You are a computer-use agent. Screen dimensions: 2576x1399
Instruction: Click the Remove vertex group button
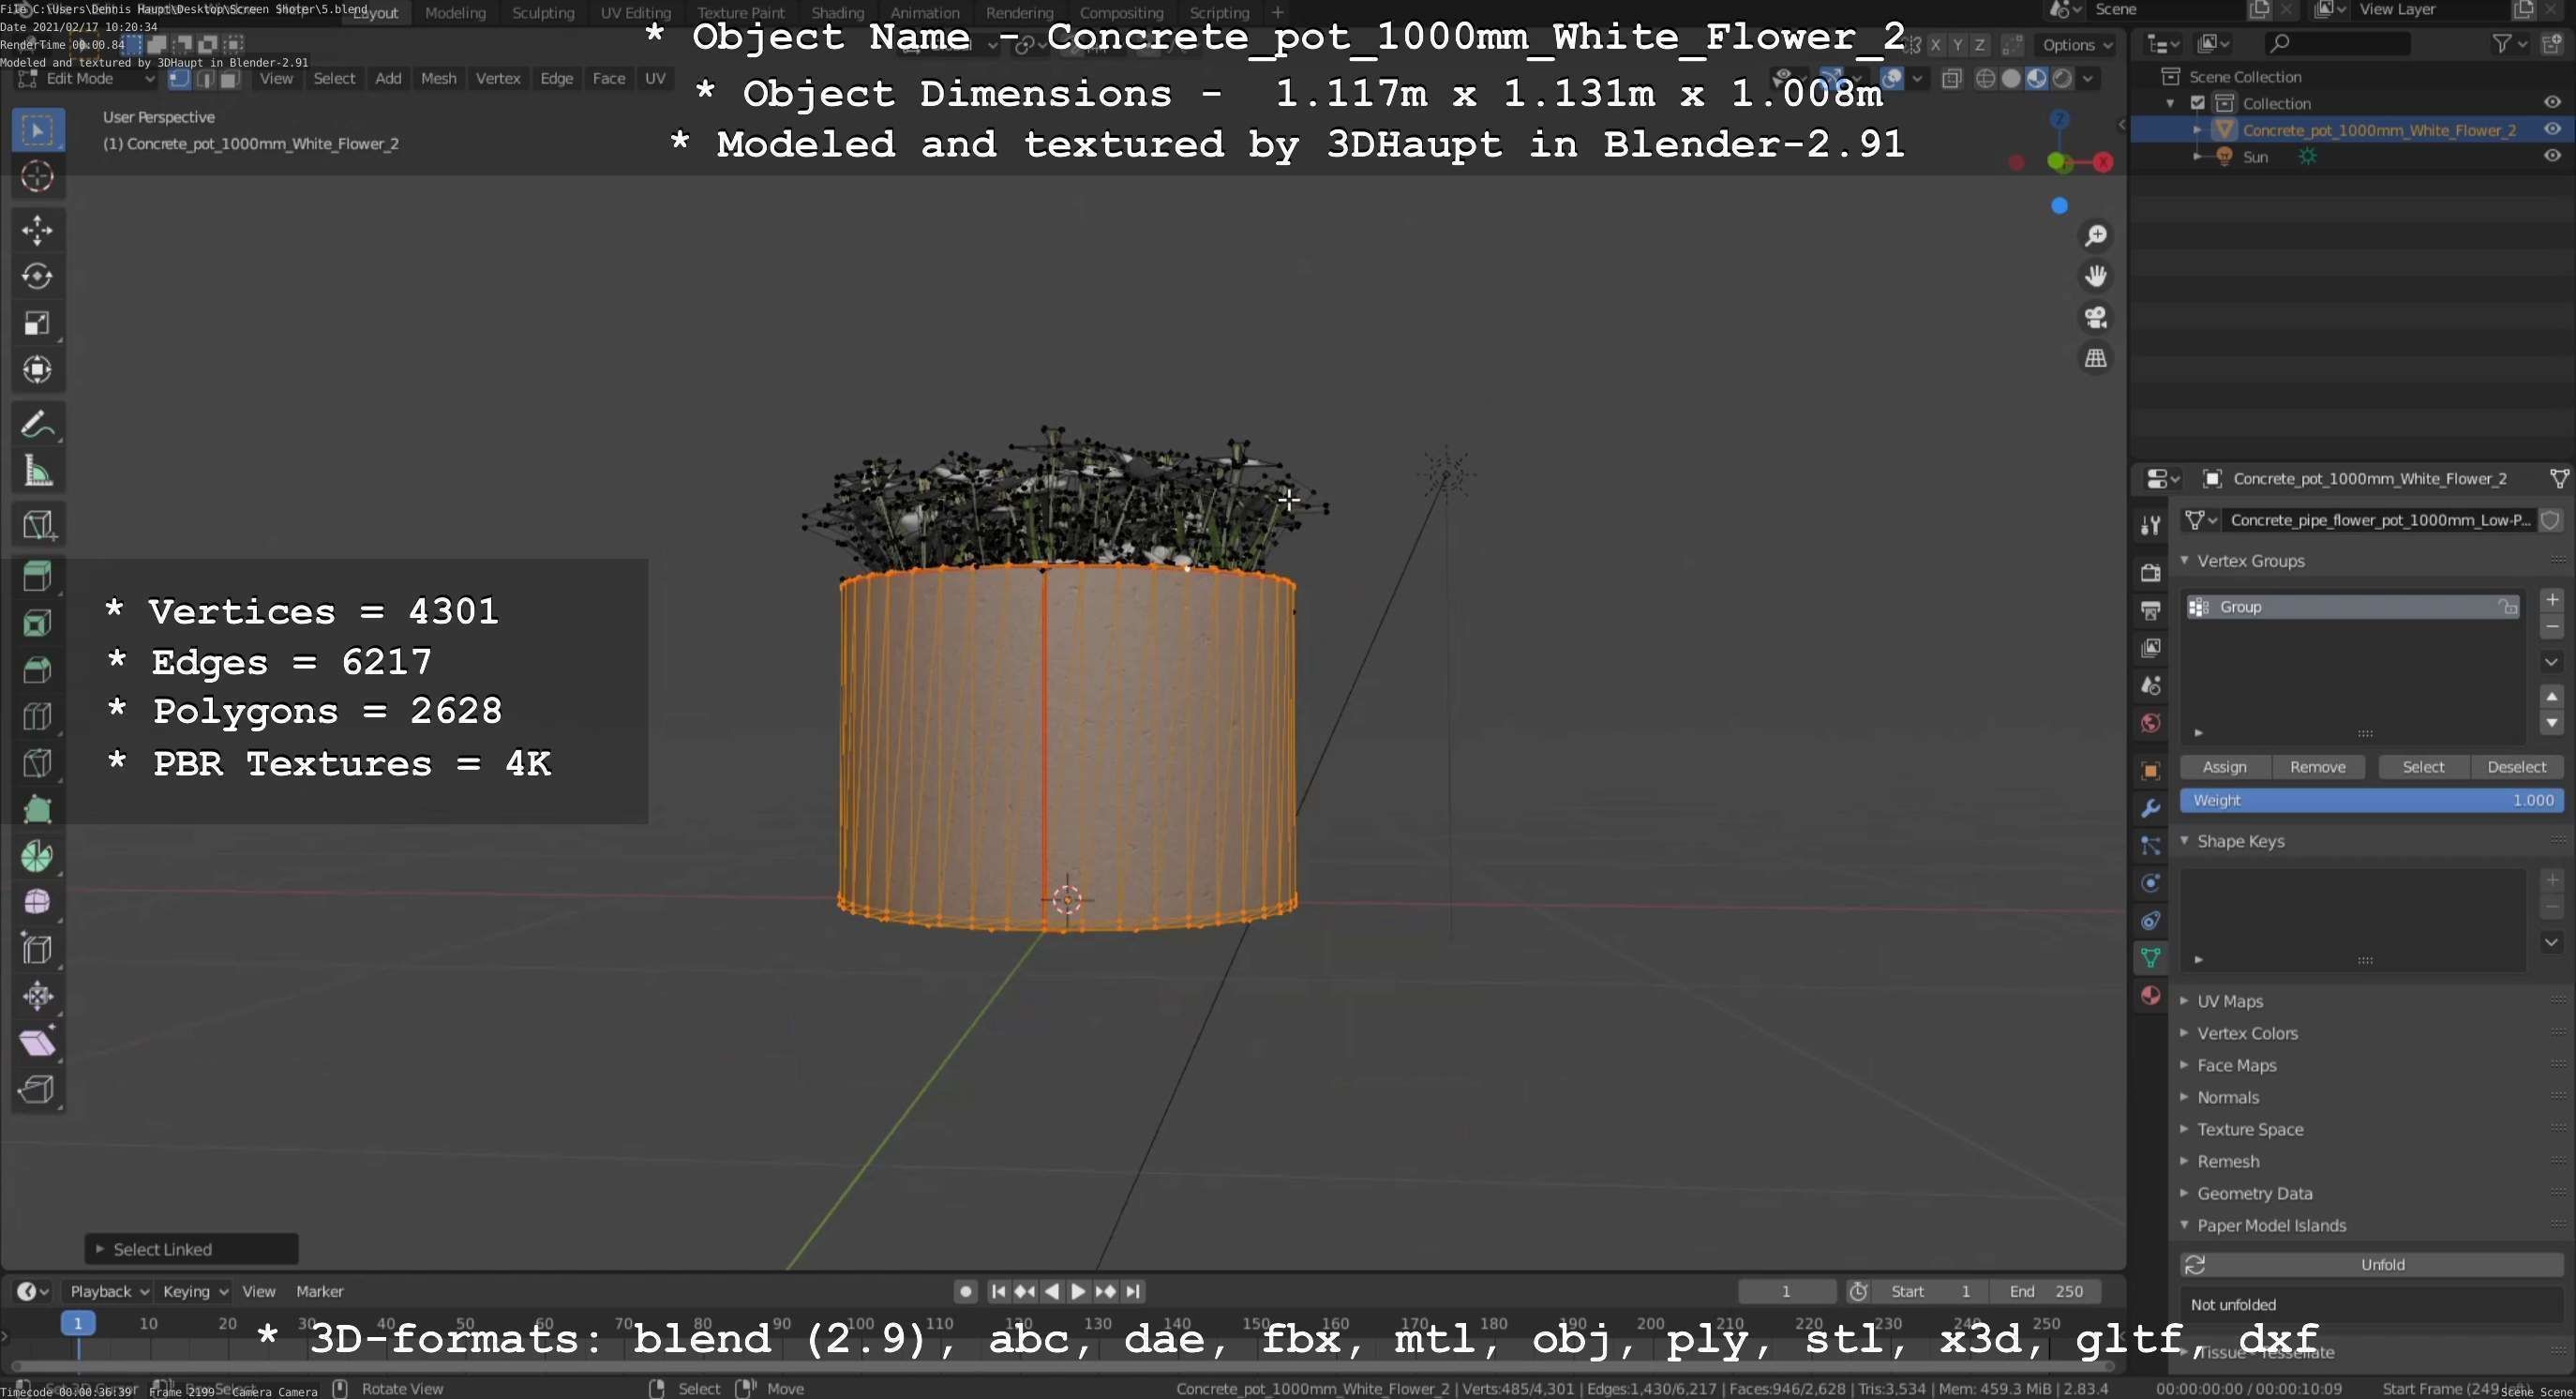pos(2317,767)
